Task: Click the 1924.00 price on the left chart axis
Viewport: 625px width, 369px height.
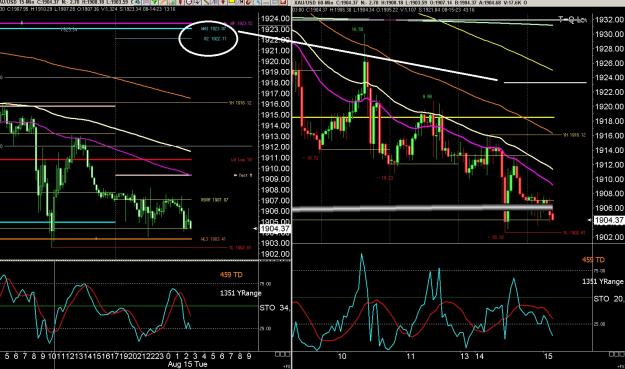Action: (275, 19)
